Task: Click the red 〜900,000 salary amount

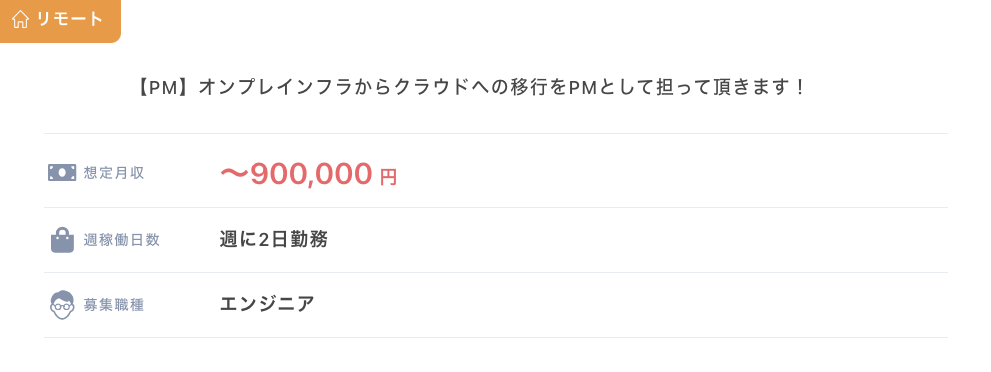Action: coord(295,174)
